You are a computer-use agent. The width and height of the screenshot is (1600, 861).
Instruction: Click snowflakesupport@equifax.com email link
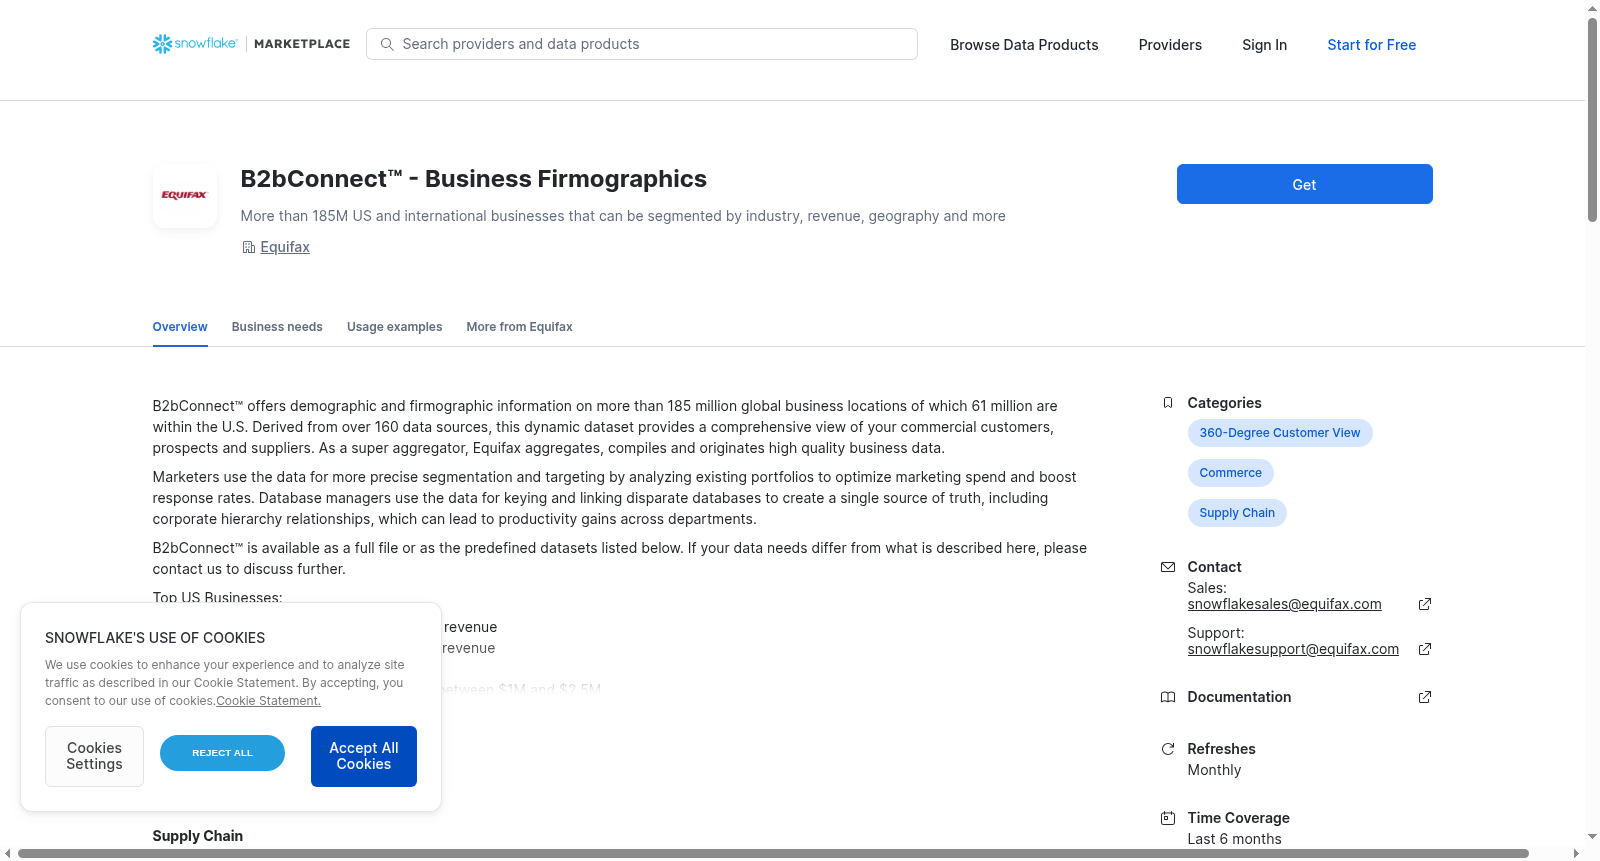pos(1293,649)
